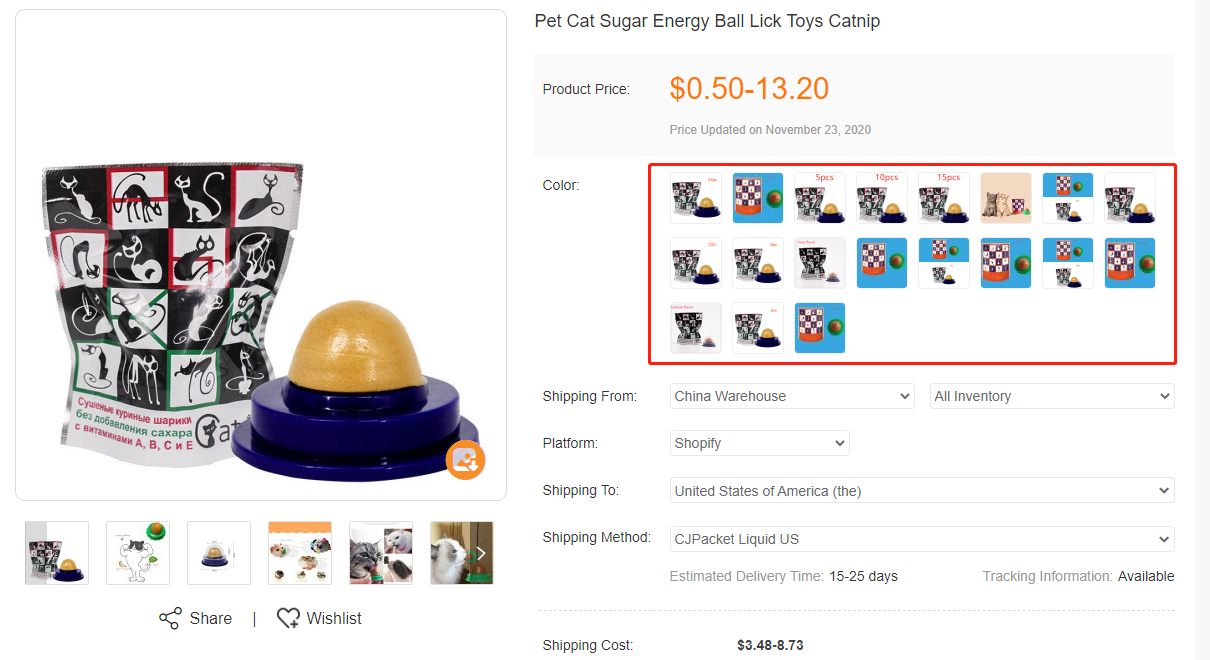Click the Share icon
The image size is (1210, 660).
click(170, 618)
